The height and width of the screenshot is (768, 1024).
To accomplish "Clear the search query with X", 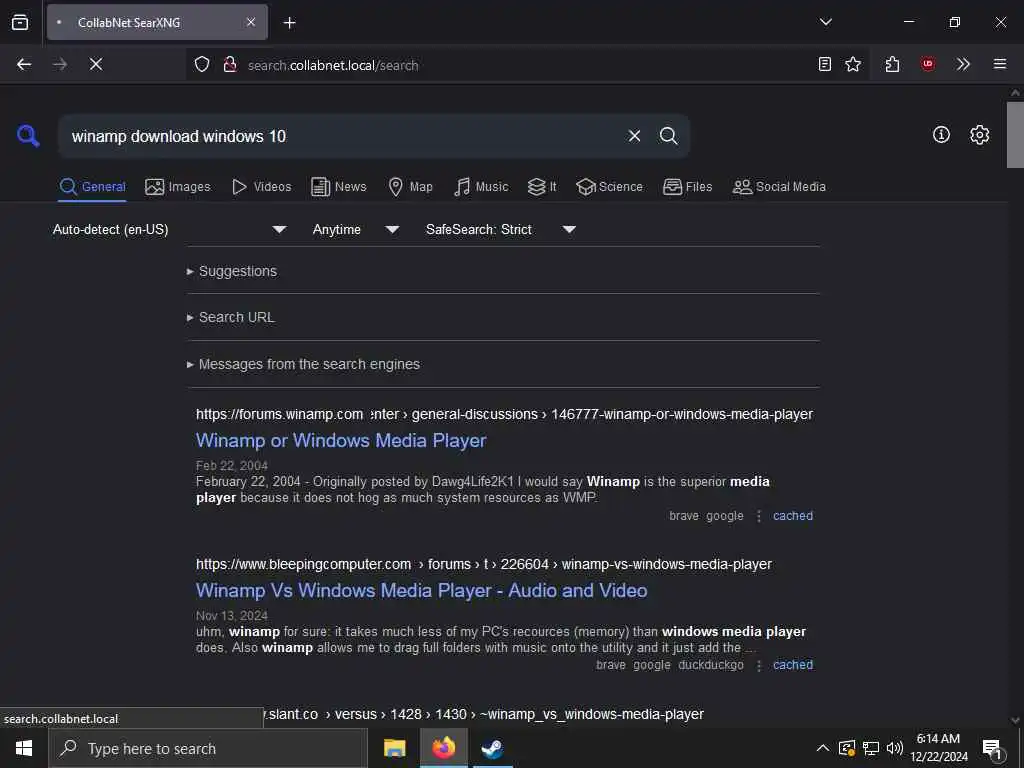I will pos(634,136).
